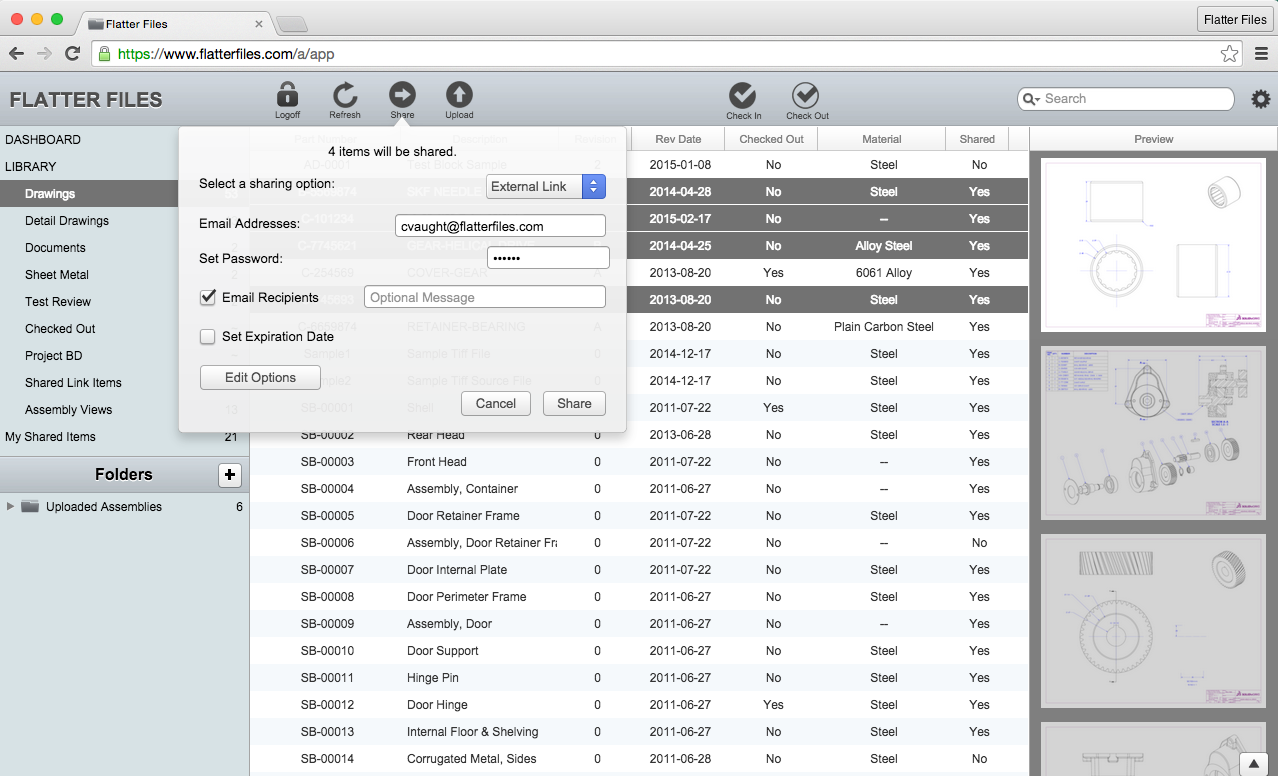Enable the Set Expiration Date checkbox

coord(208,337)
